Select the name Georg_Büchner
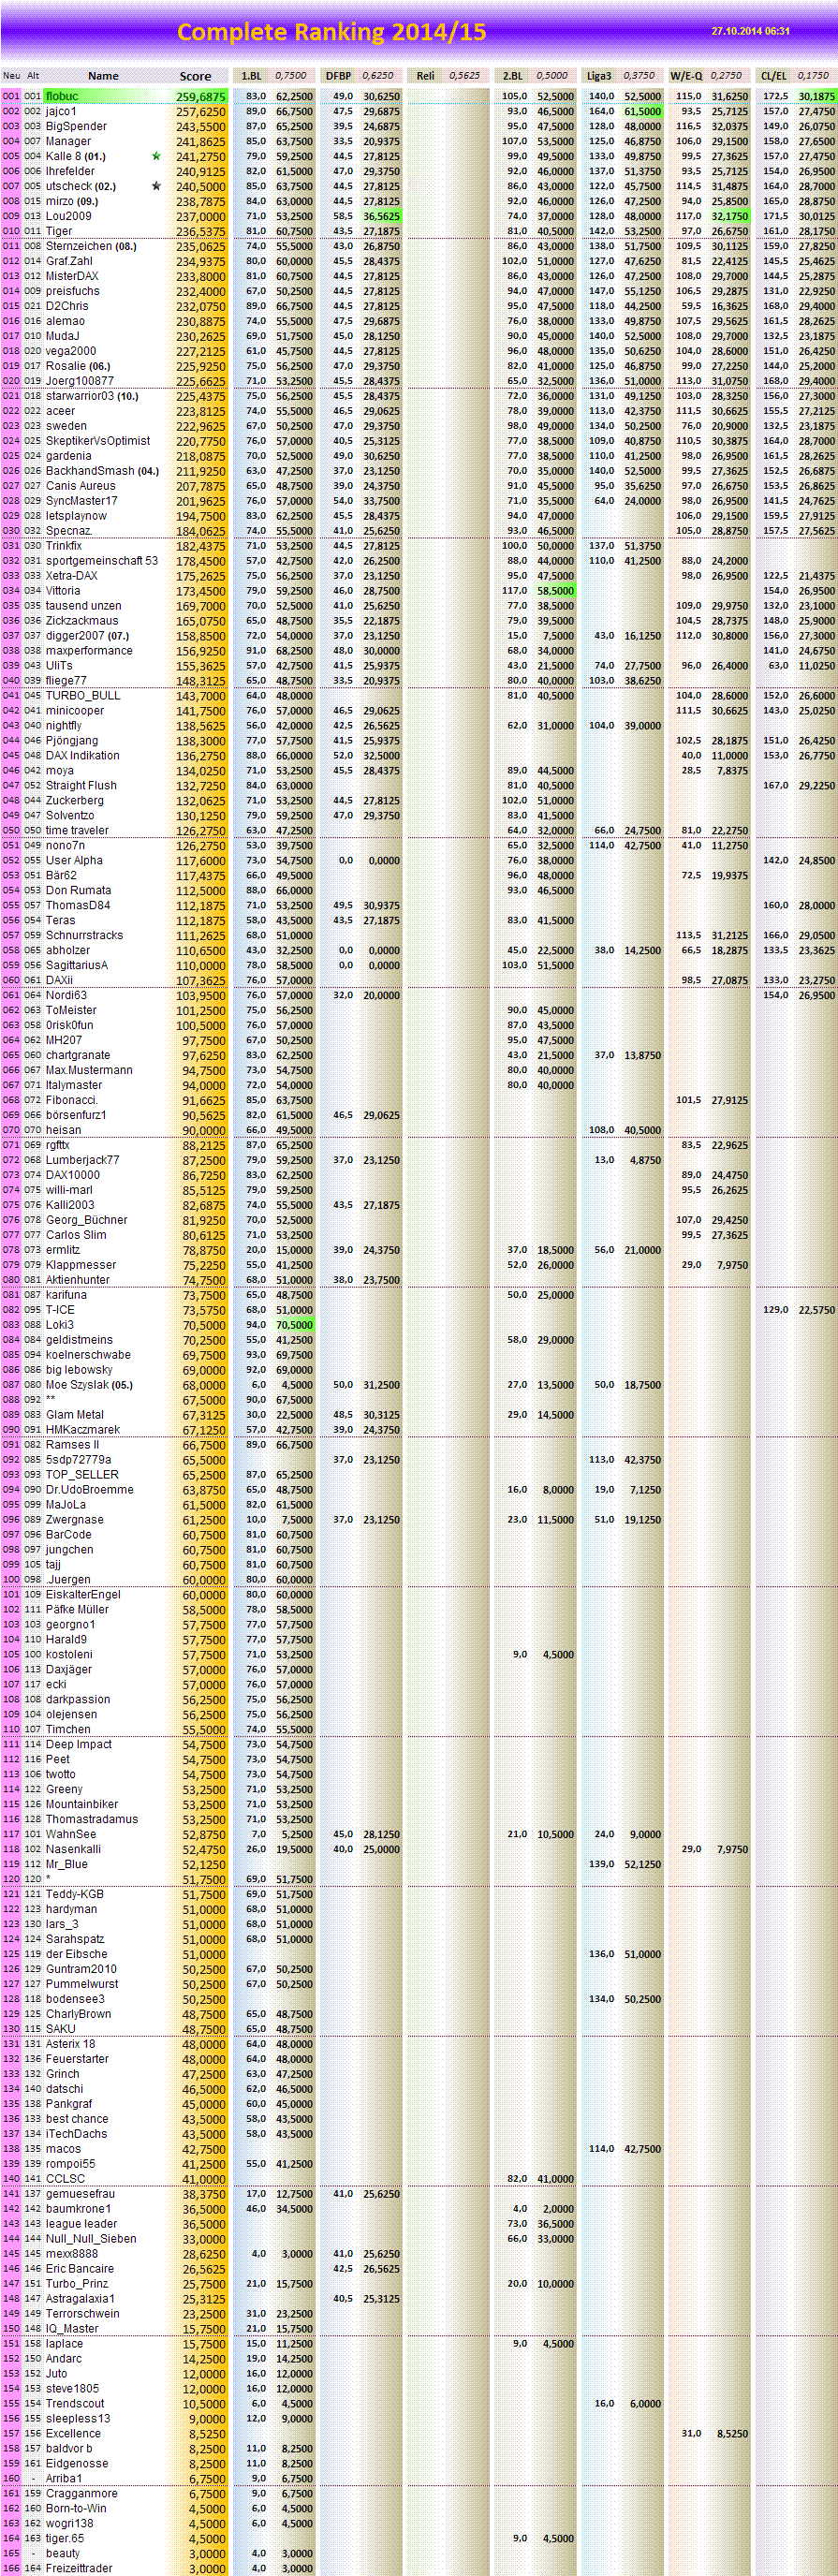 [x=86, y=1220]
